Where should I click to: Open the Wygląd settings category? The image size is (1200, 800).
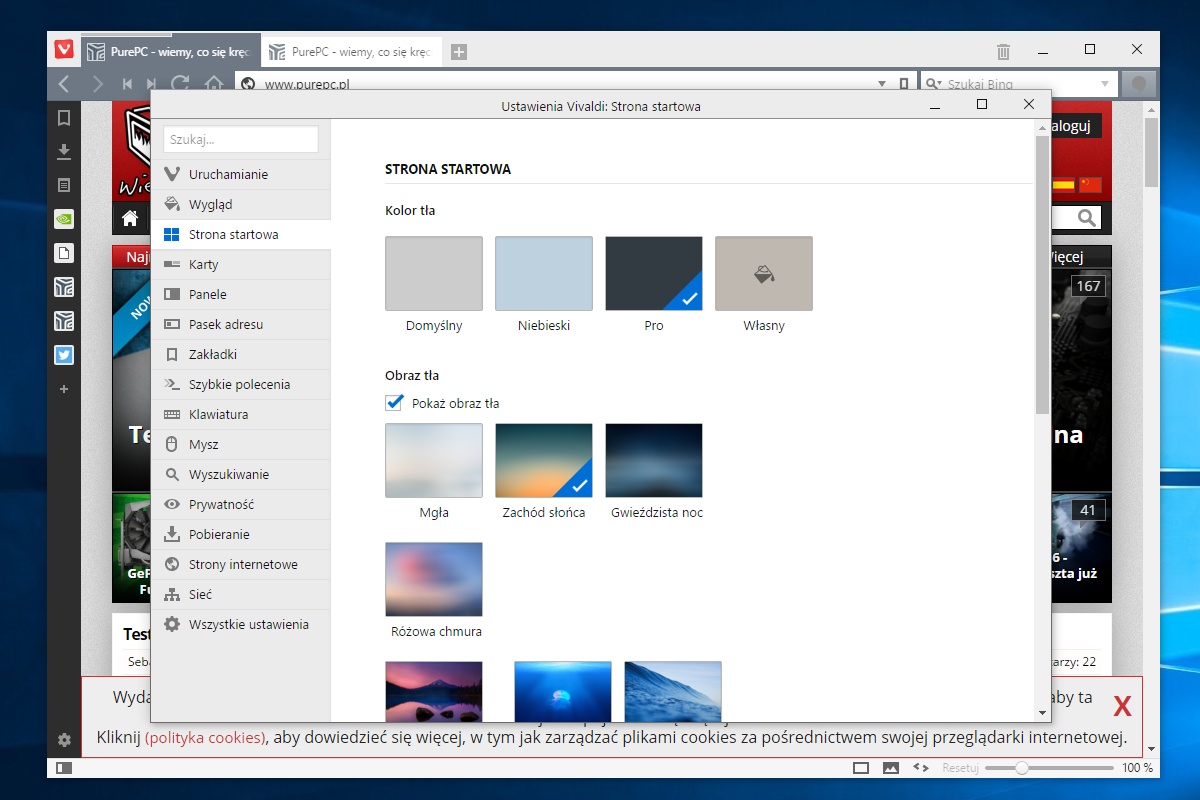pyautogui.click(x=210, y=204)
